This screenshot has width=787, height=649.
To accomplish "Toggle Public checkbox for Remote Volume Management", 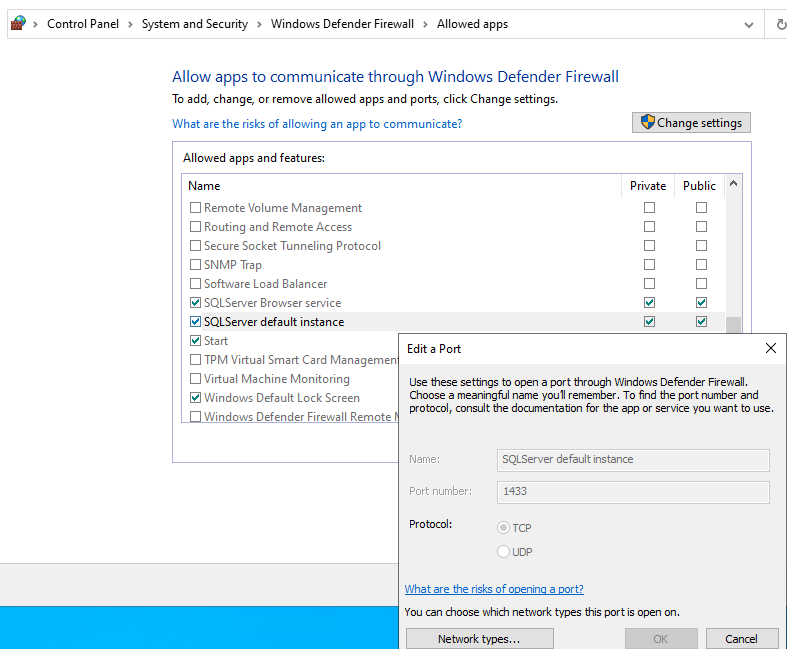I will click(x=701, y=207).
